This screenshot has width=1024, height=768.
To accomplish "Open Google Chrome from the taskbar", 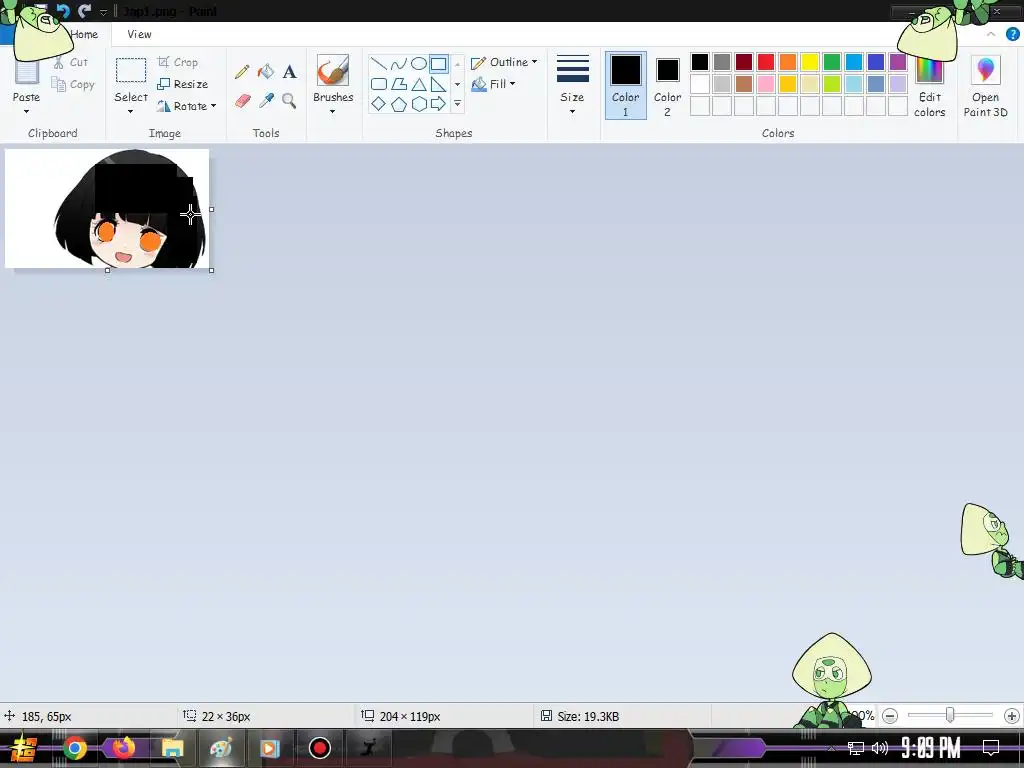I will 74,748.
